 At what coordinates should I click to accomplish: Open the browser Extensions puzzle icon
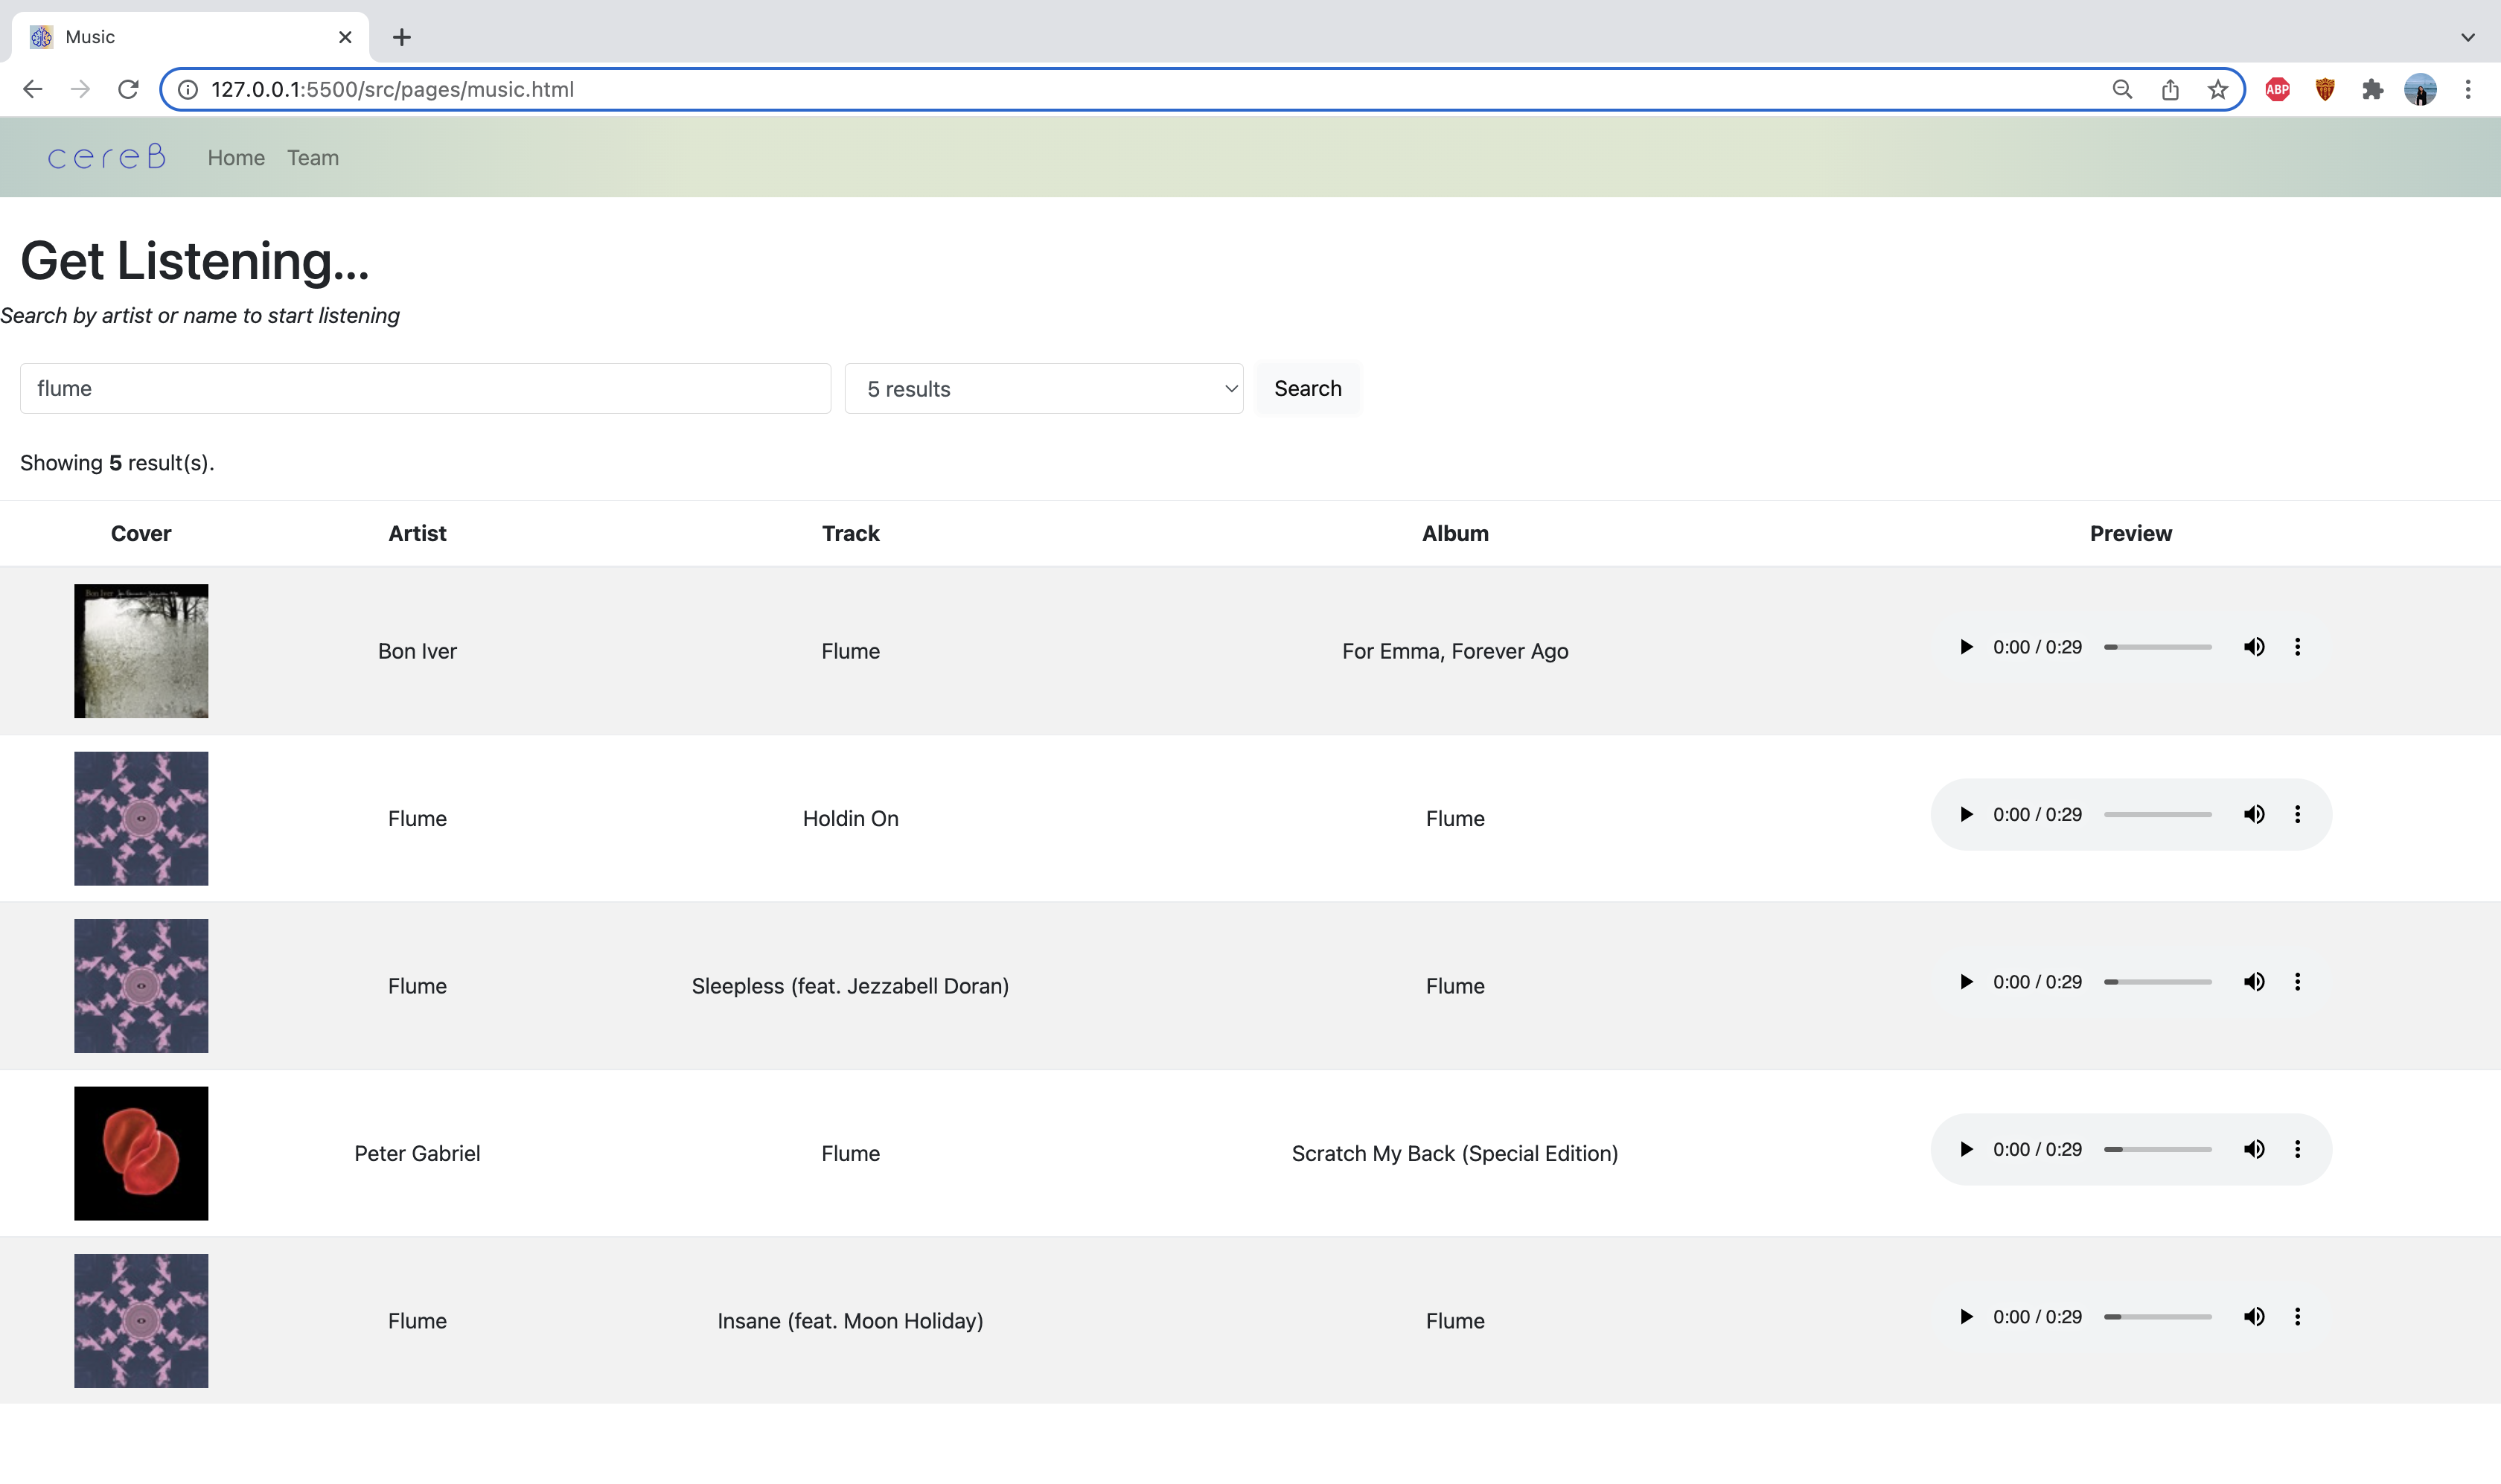tap(2372, 90)
